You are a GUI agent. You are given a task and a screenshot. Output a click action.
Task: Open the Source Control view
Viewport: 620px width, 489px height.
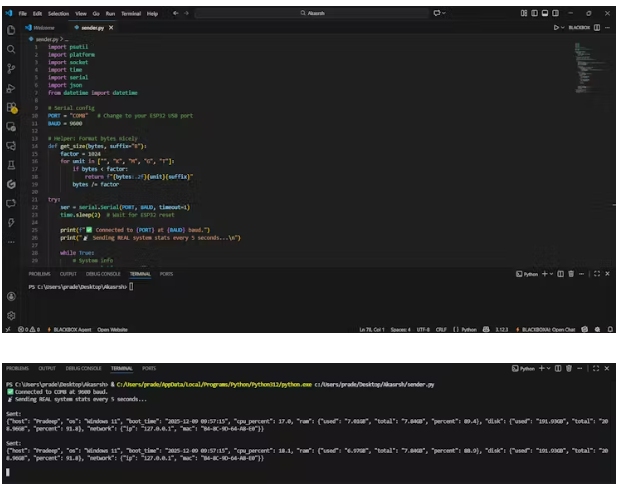click(x=11, y=68)
